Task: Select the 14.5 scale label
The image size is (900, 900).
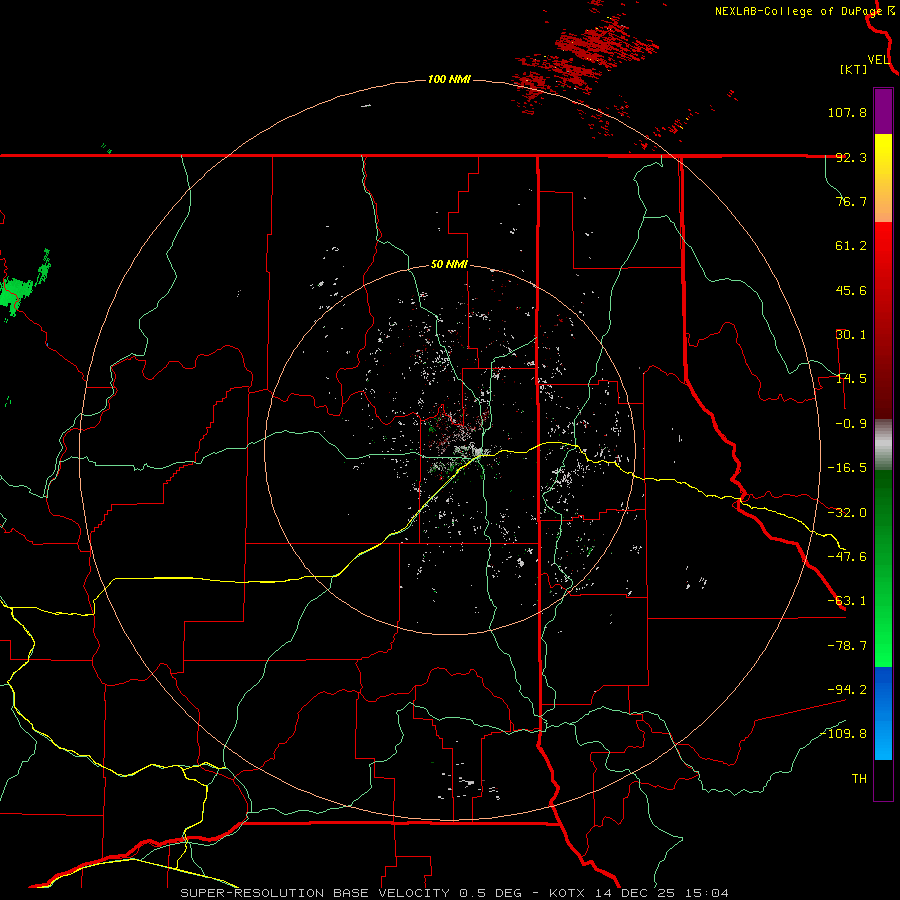Action: click(x=851, y=379)
